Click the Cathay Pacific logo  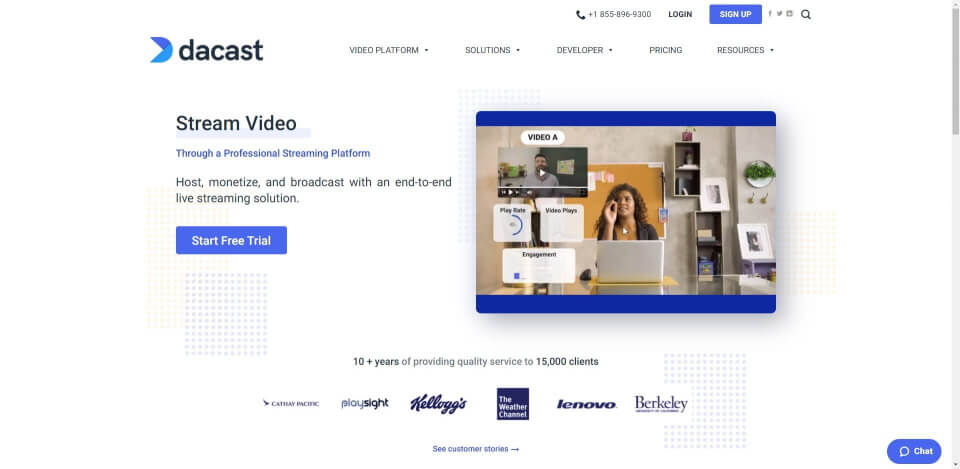(x=291, y=403)
